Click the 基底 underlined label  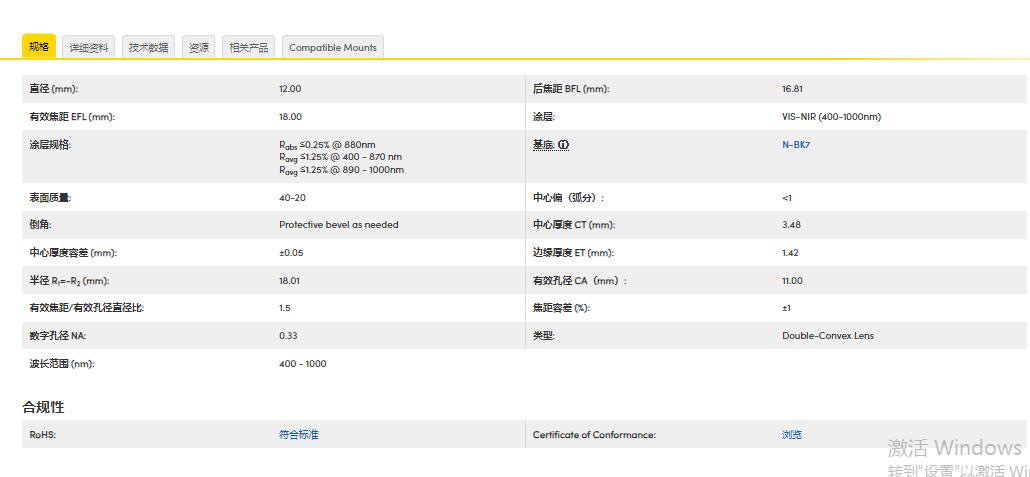point(543,145)
